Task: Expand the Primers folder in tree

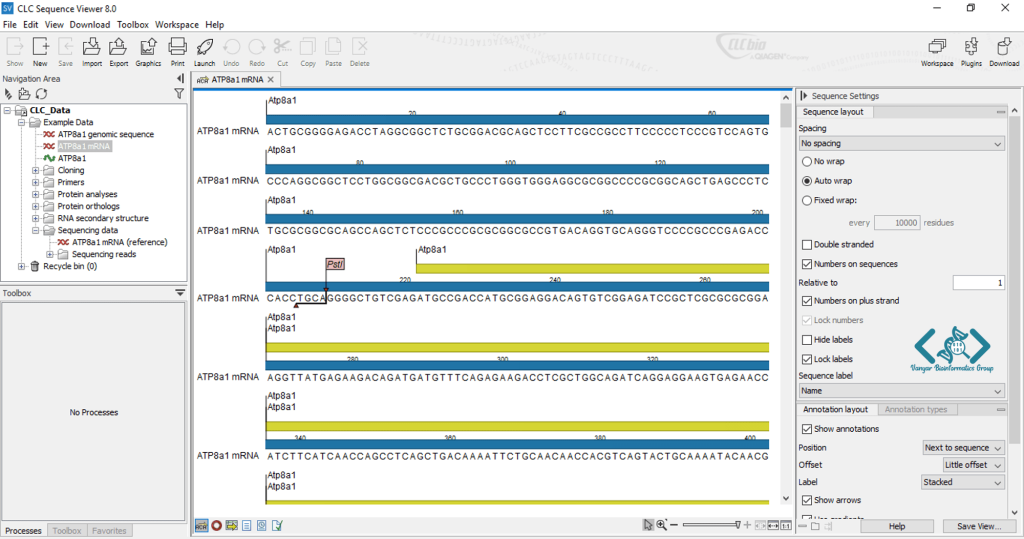Action: pos(36,182)
